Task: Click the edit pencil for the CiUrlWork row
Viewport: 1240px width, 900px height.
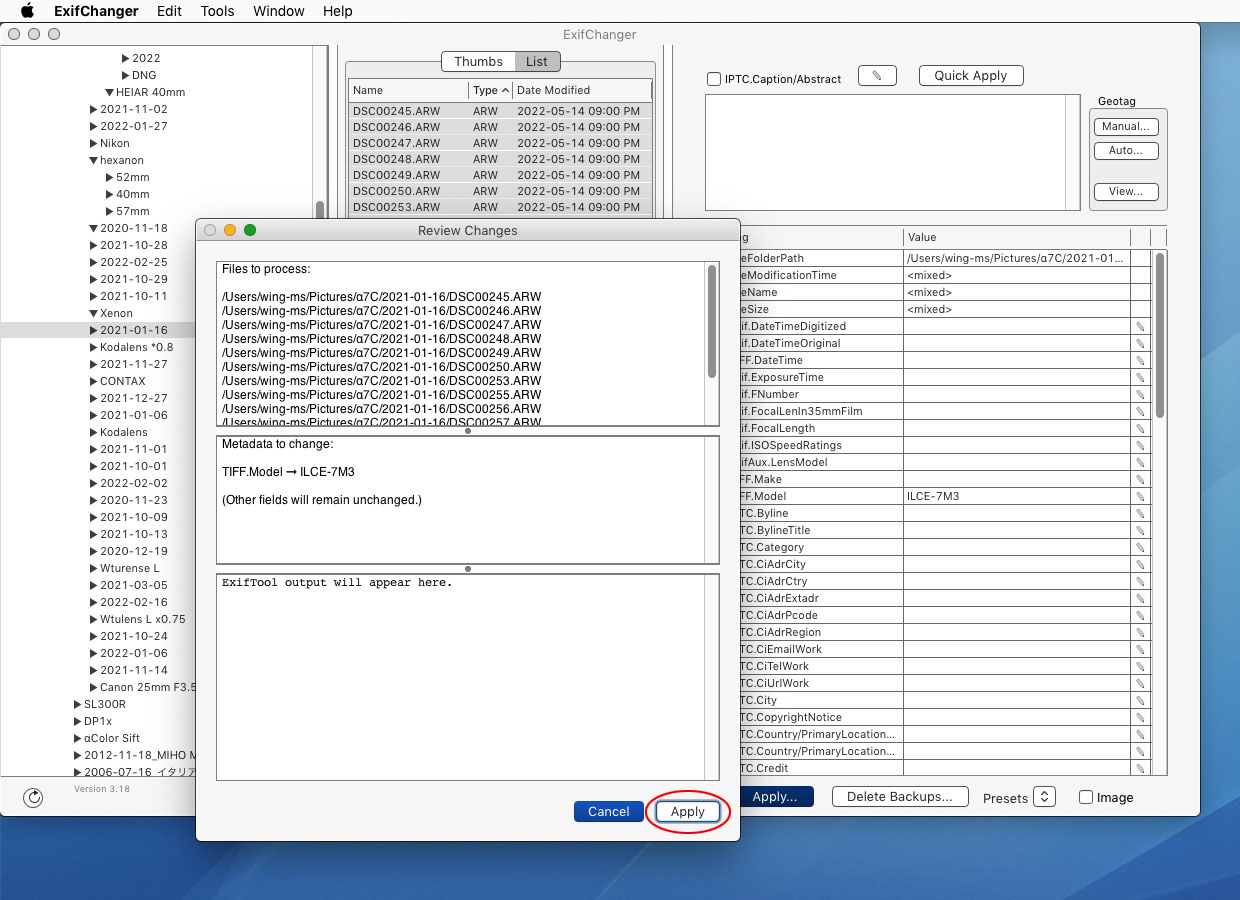Action: point(1139,683)
